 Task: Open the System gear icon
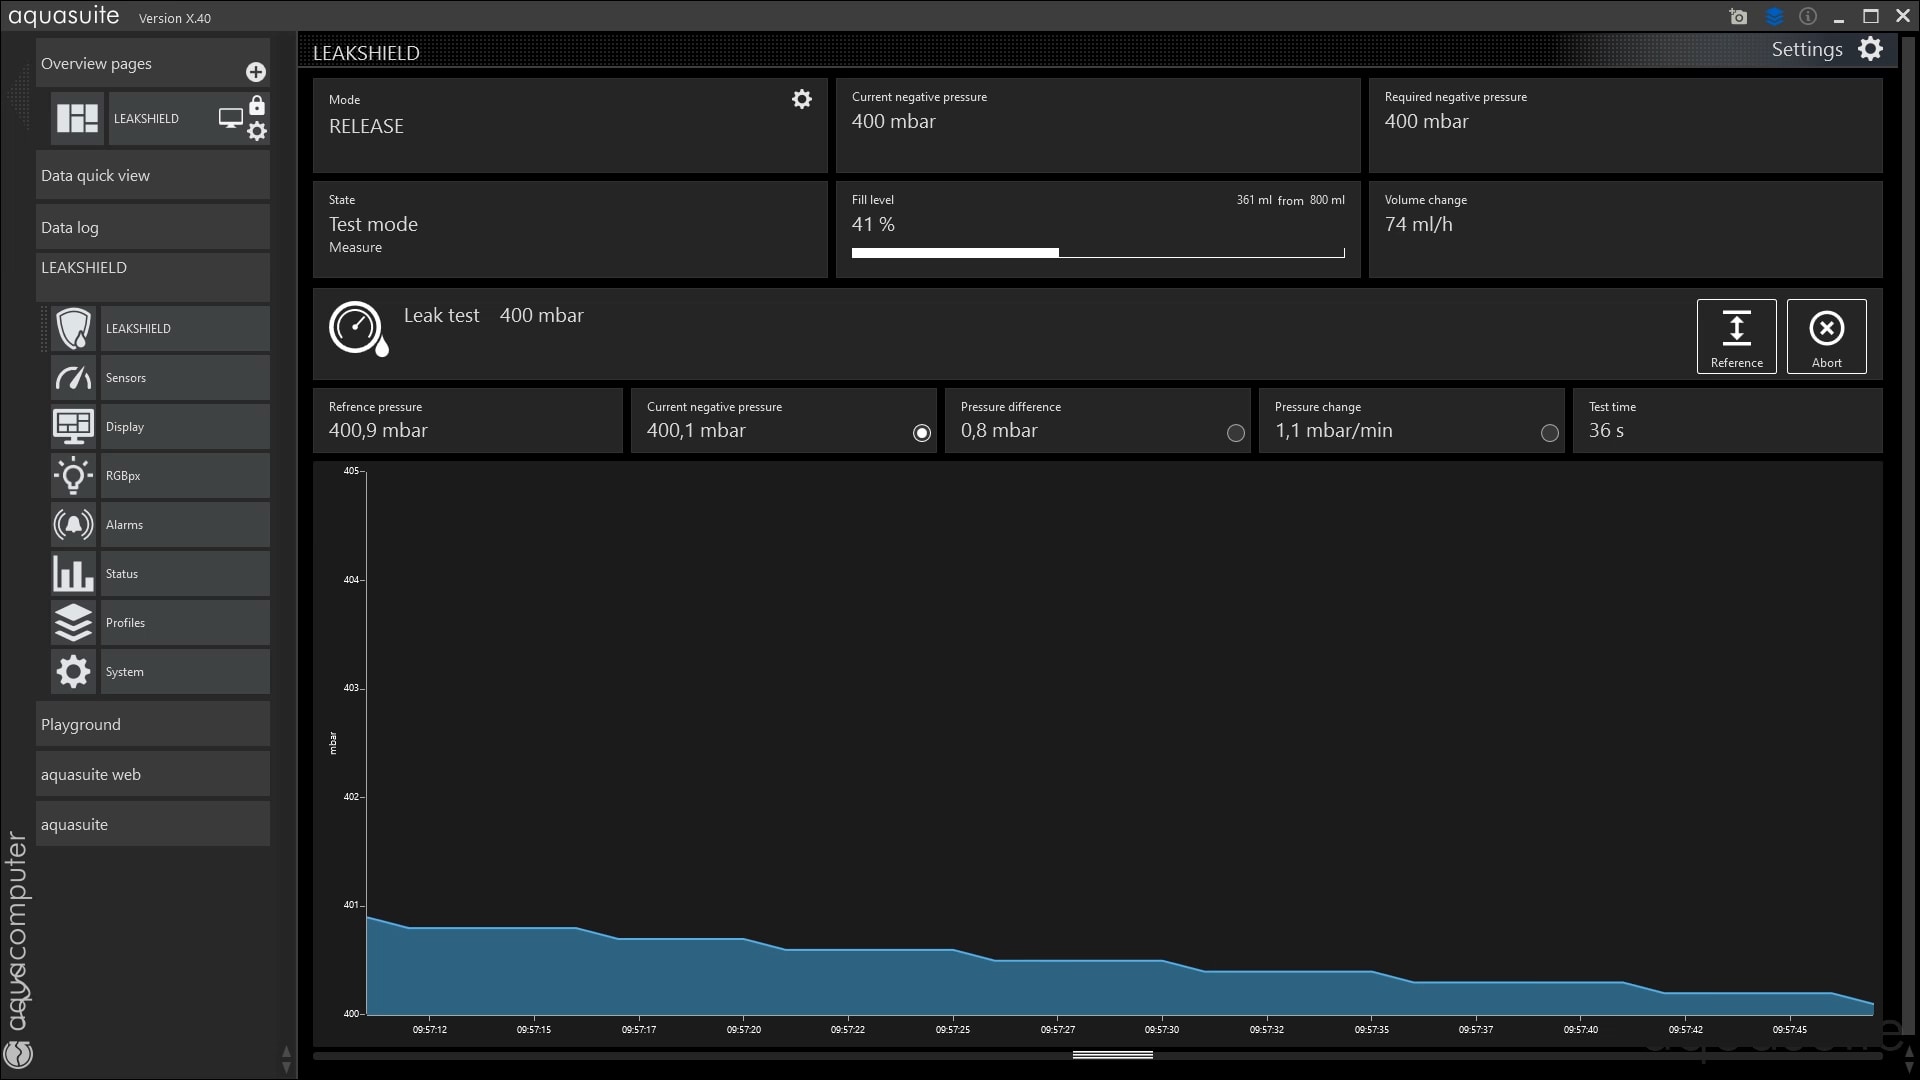74,671
